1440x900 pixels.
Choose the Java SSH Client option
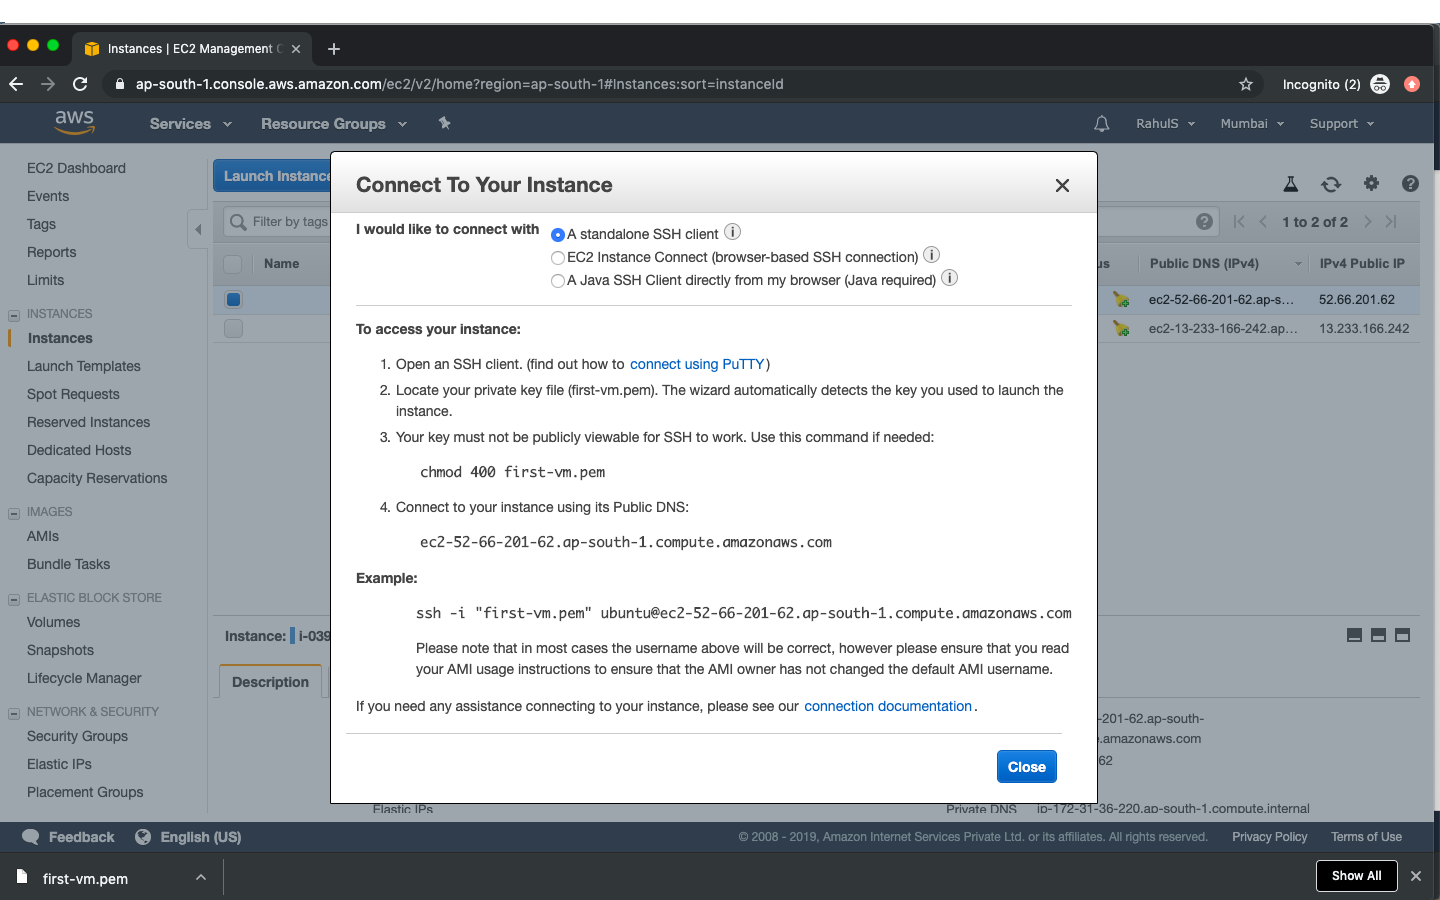pyautogui.click(x=558, y=281)
